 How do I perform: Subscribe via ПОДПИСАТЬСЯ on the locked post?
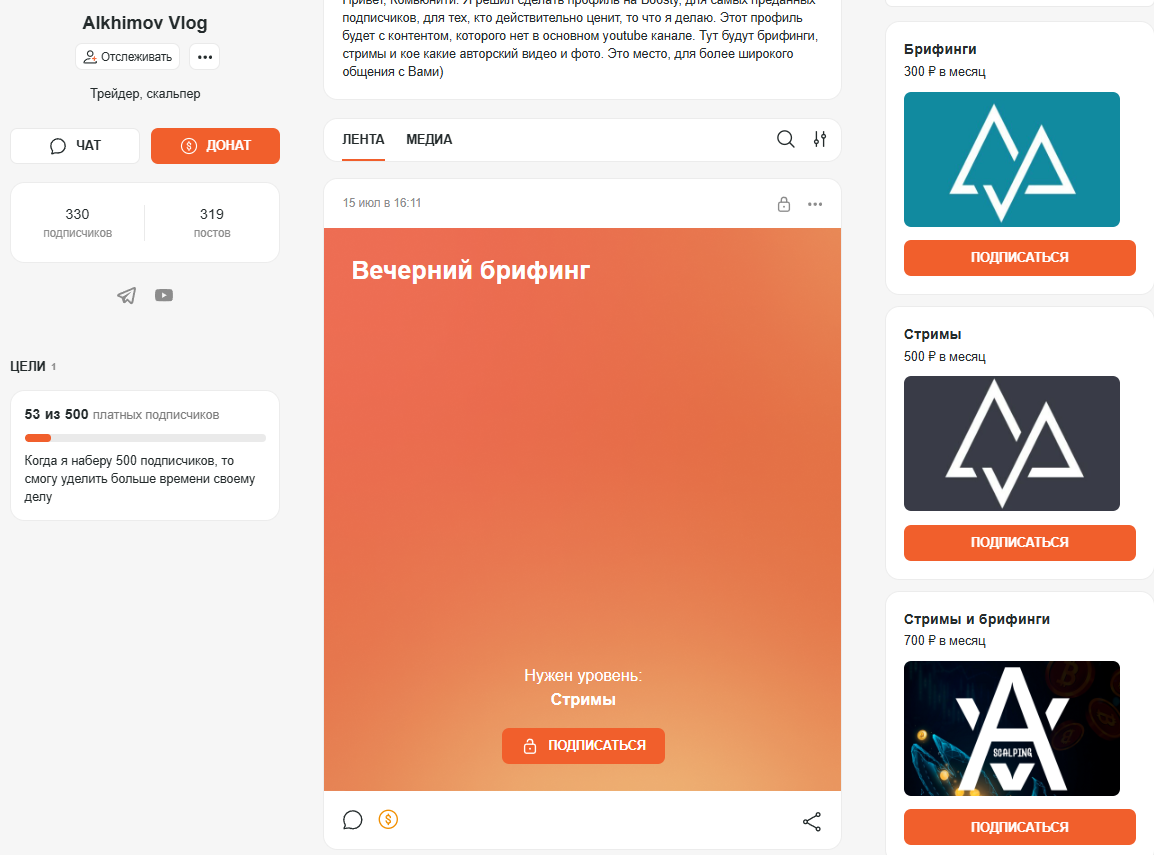tap(583, 745)
